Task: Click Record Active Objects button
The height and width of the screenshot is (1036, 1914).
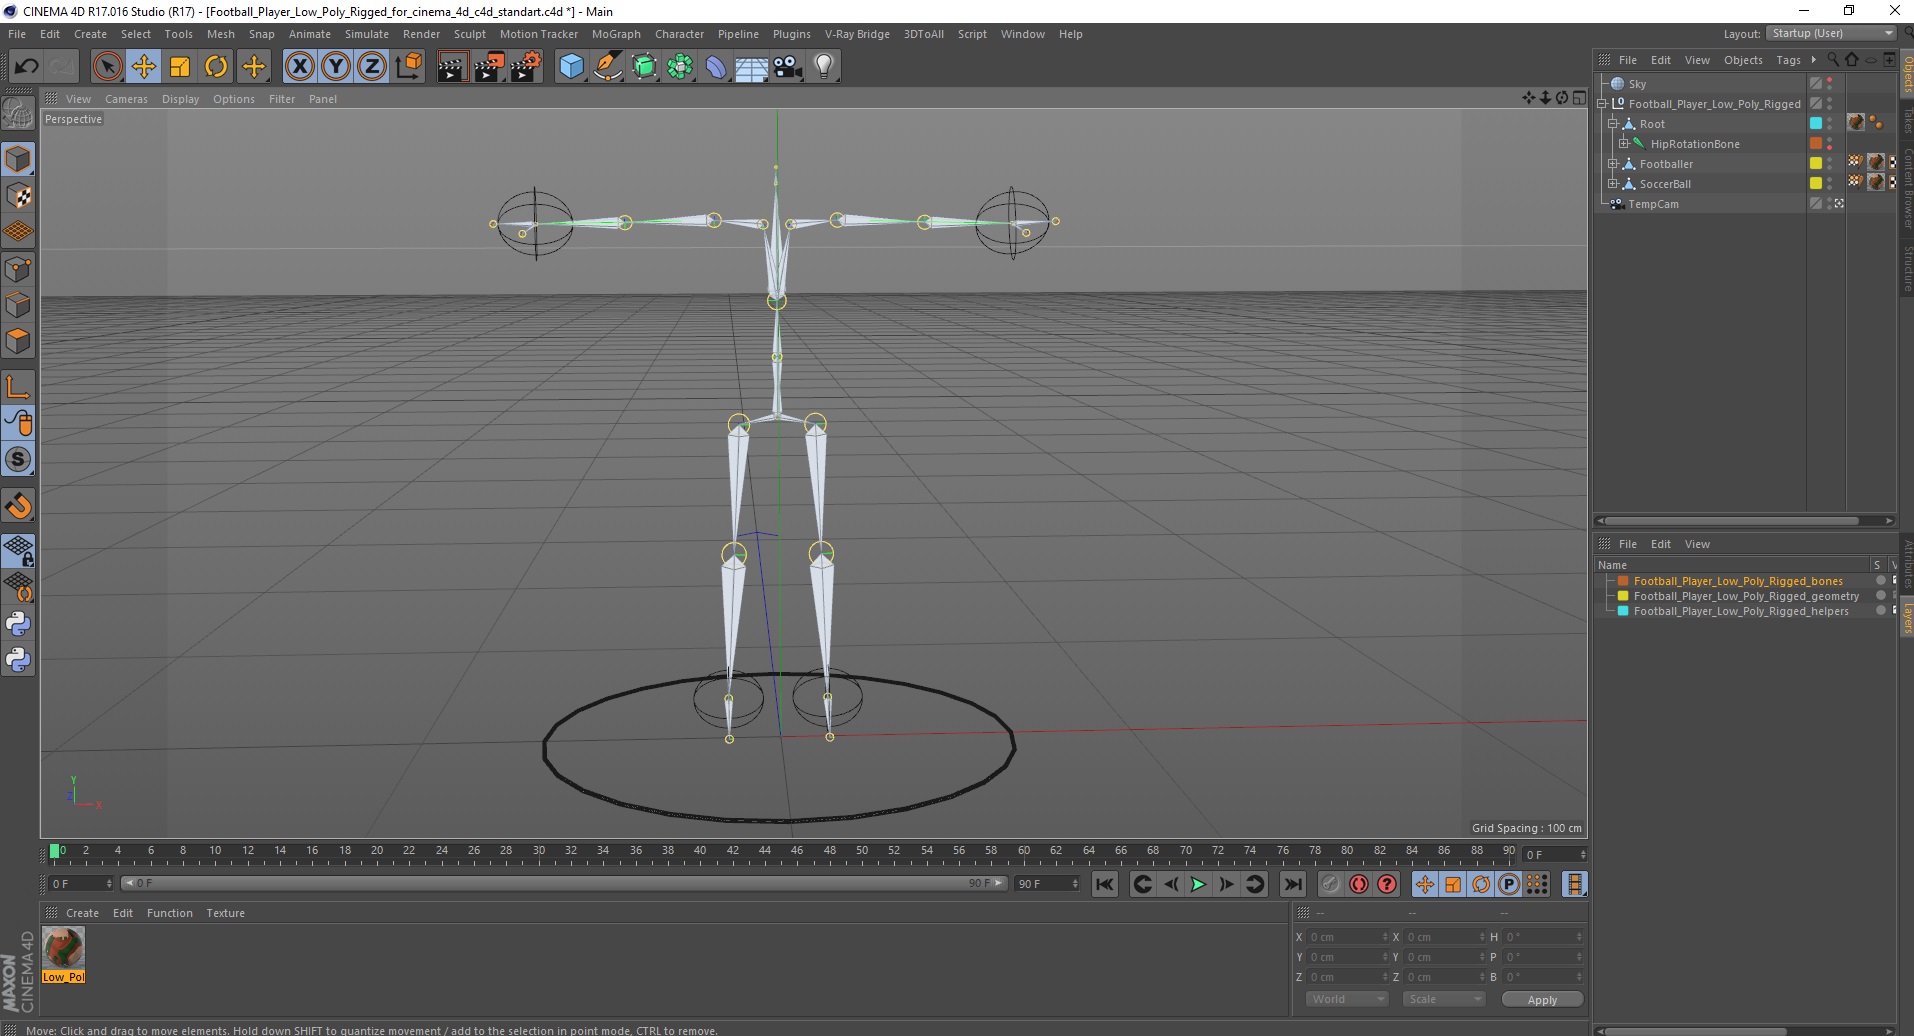Action: point(1330,884)
